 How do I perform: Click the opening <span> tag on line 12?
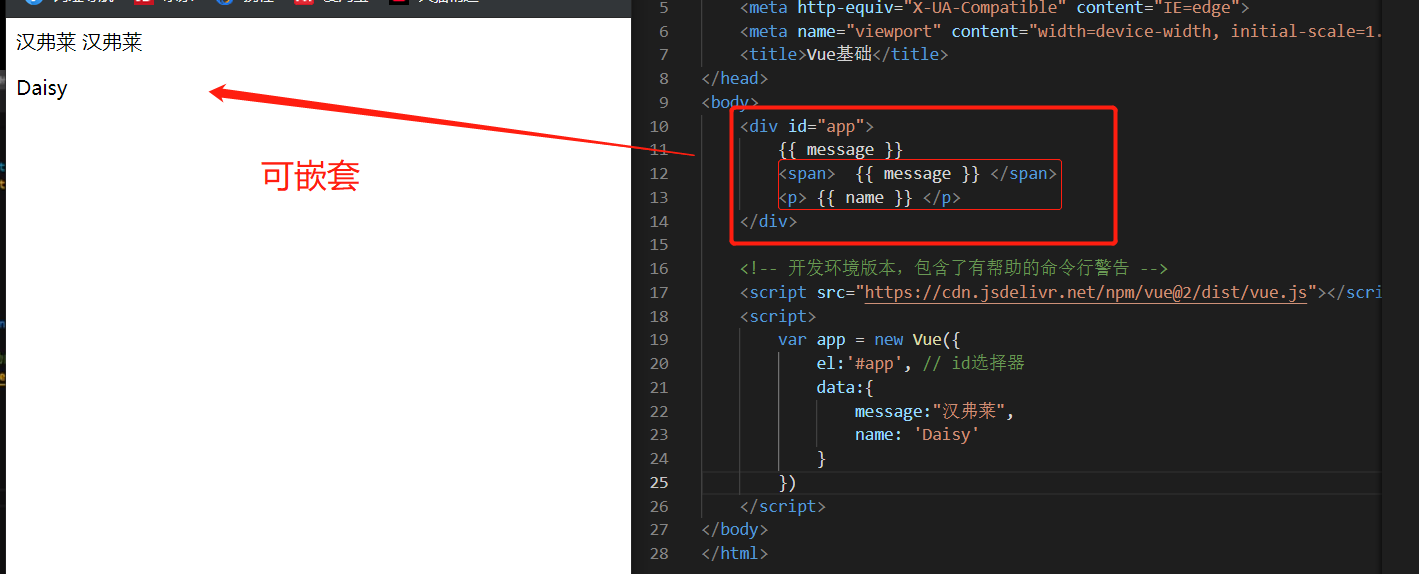[807, 174]
